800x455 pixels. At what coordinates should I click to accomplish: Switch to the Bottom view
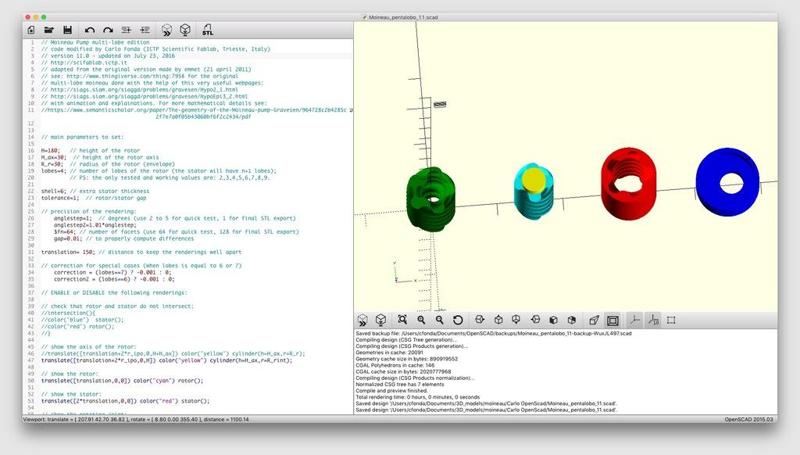[x=516, y=320]
